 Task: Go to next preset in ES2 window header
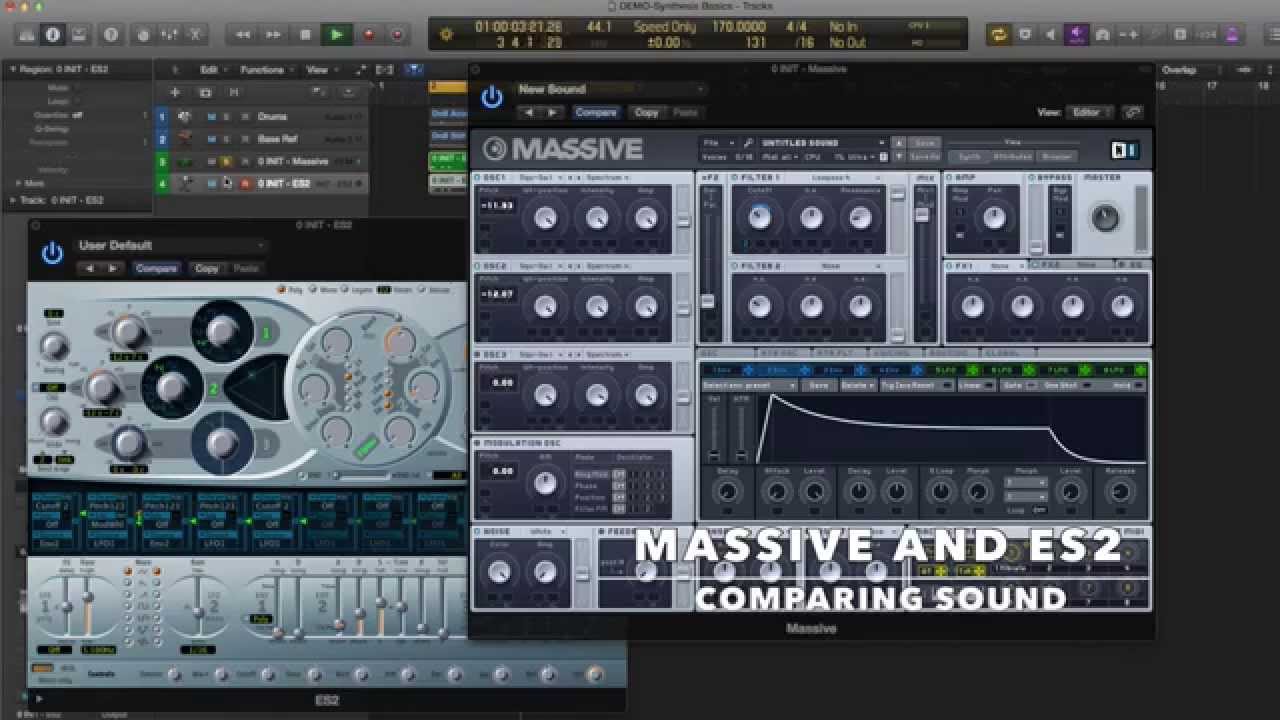pyautogui.click(x=112, y=268)
